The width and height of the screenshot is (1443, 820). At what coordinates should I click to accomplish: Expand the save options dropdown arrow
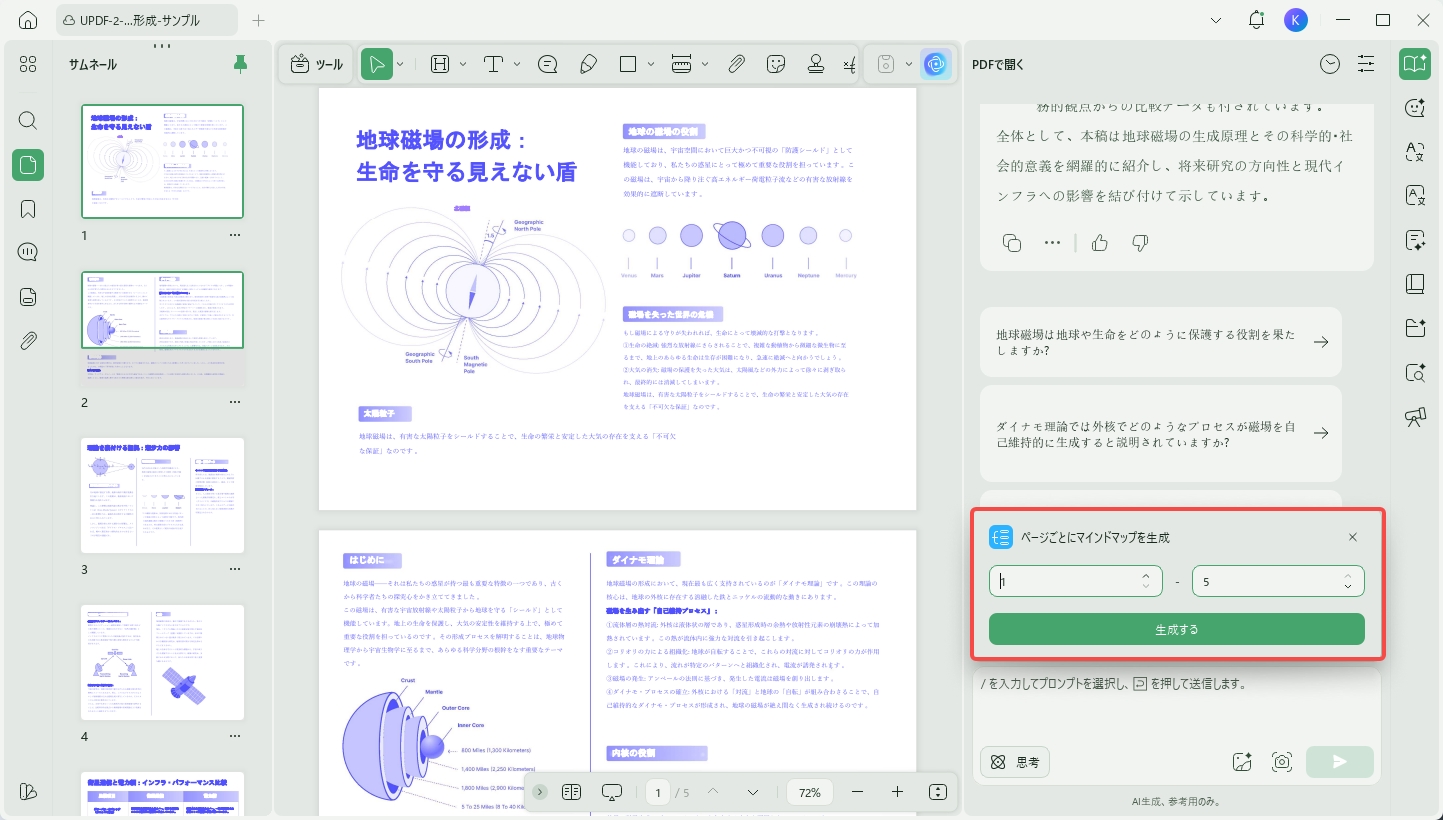click(909, 64)
